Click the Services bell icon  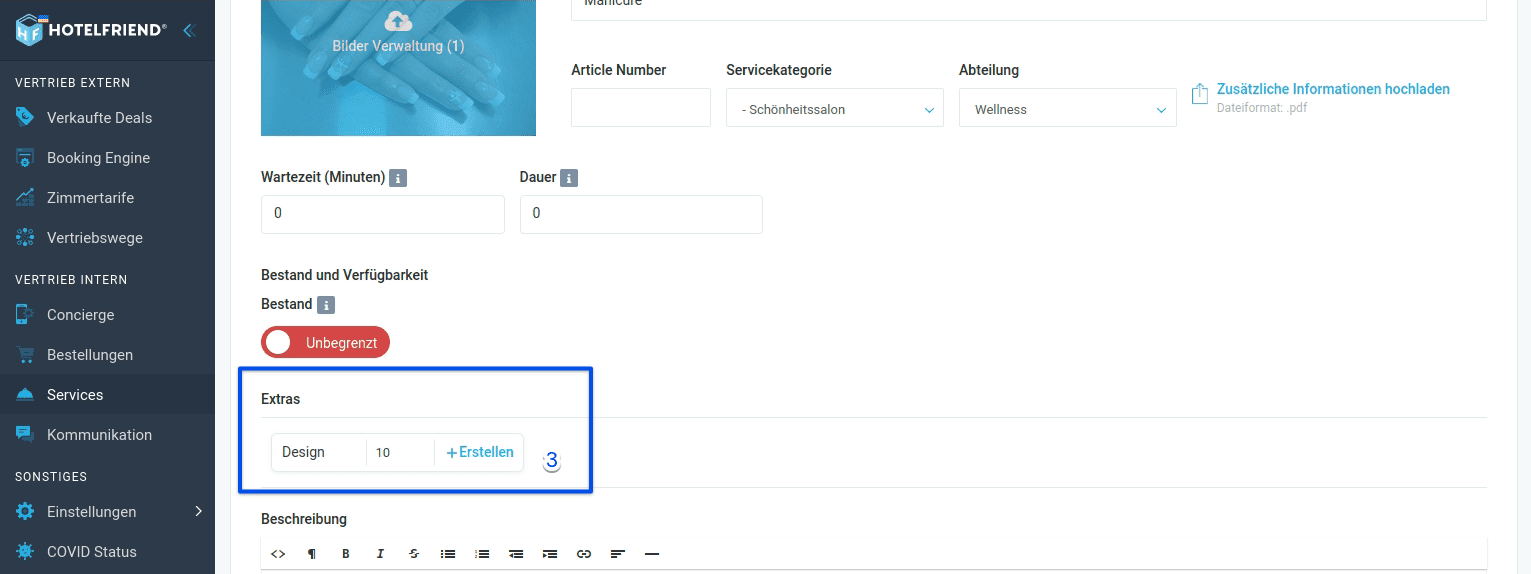(25, 395)
